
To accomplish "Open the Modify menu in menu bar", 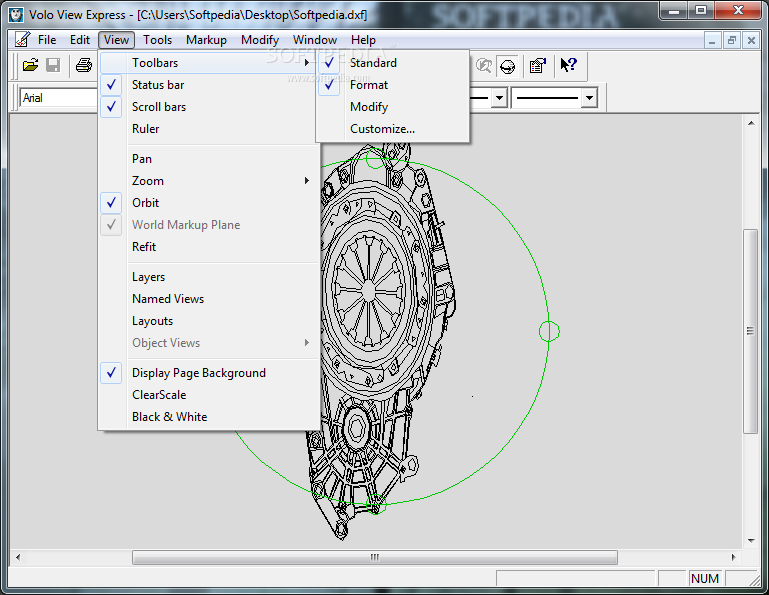I will [x=260, y=40].
